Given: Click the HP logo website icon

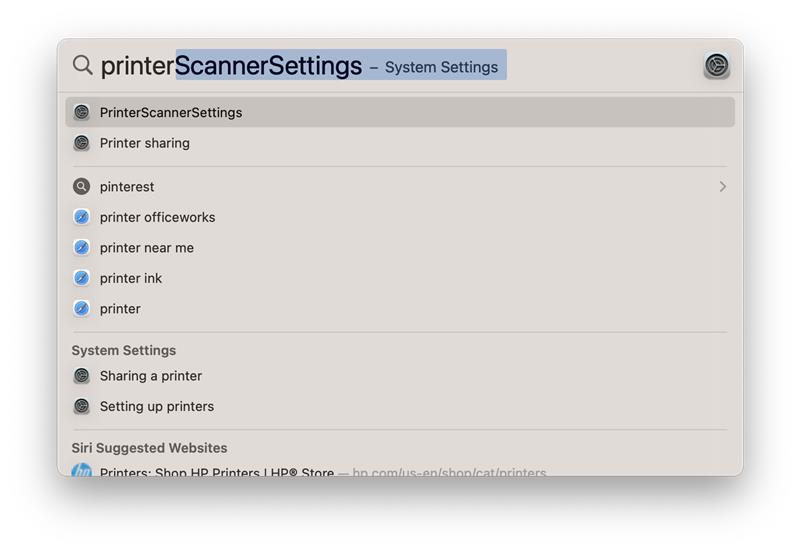Looking at the screenshot, I should (82, 471).
